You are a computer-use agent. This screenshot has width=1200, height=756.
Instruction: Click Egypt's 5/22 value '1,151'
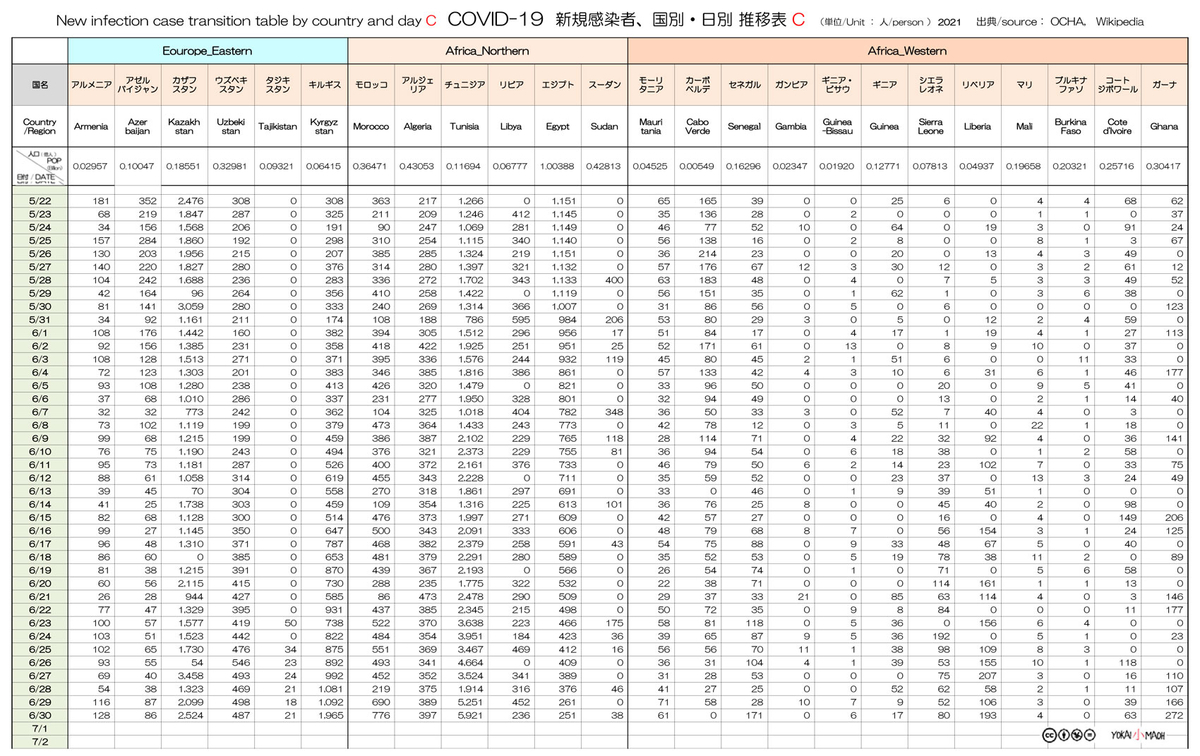click(563, 202)
